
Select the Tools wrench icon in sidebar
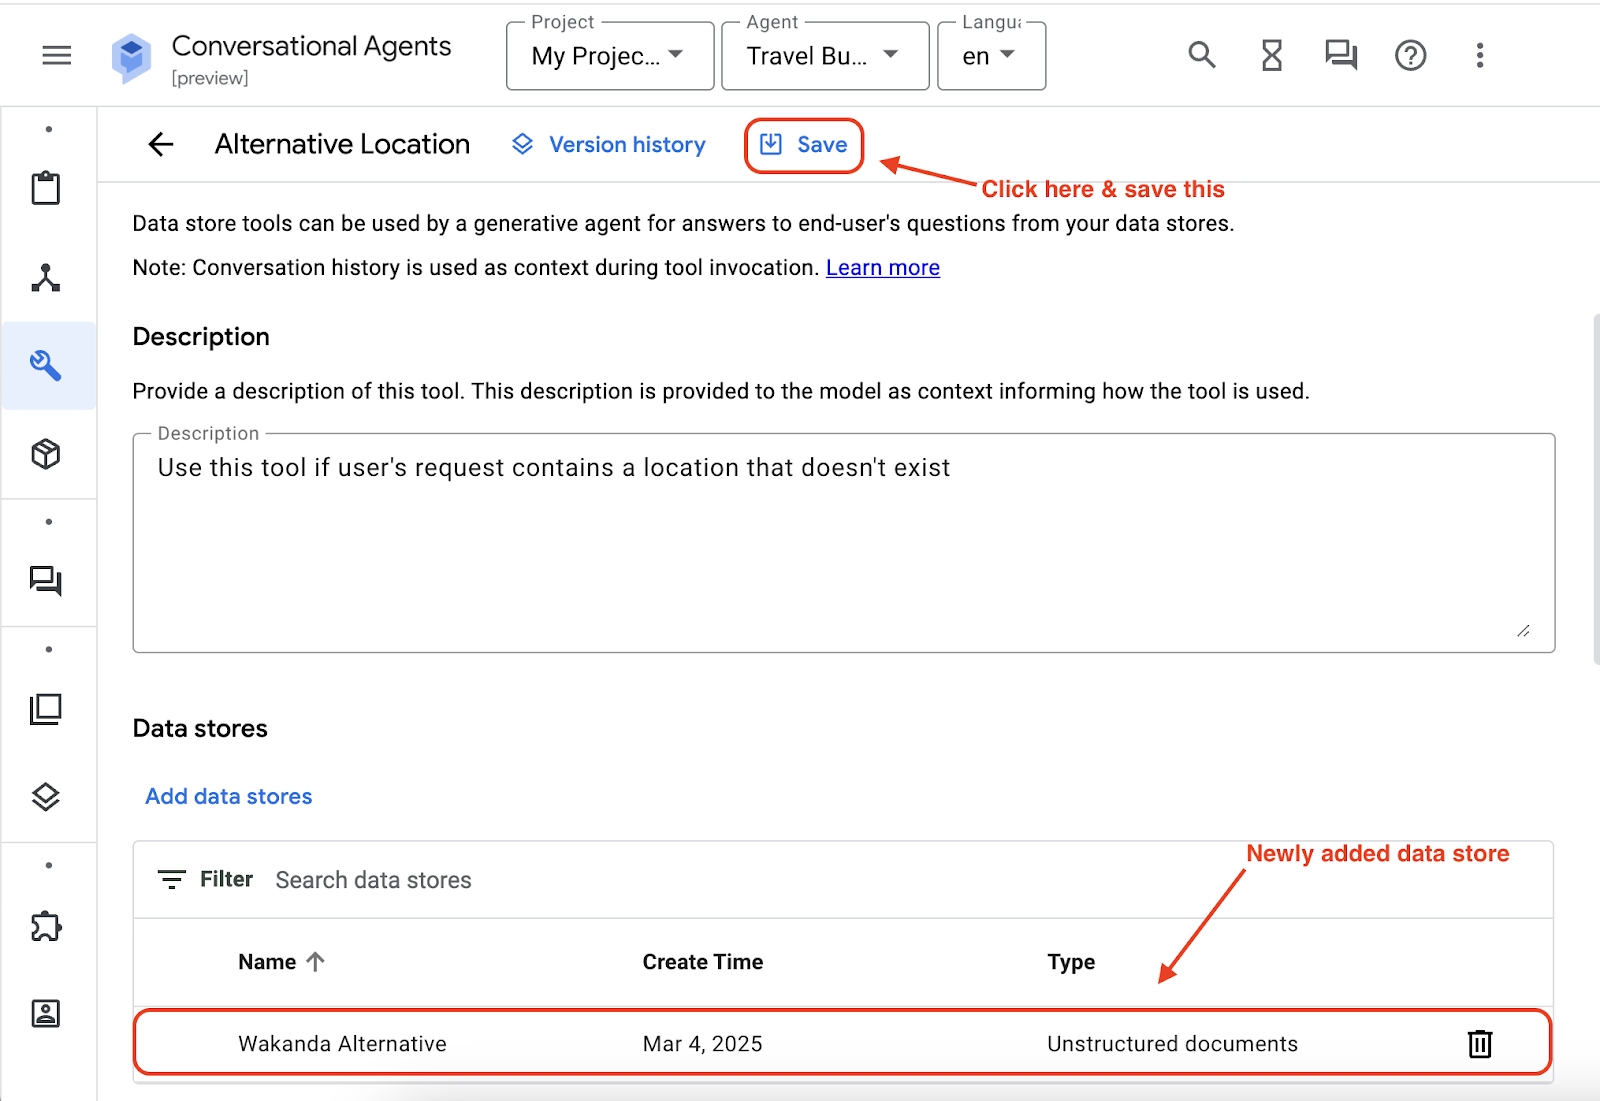click(46, 366)
